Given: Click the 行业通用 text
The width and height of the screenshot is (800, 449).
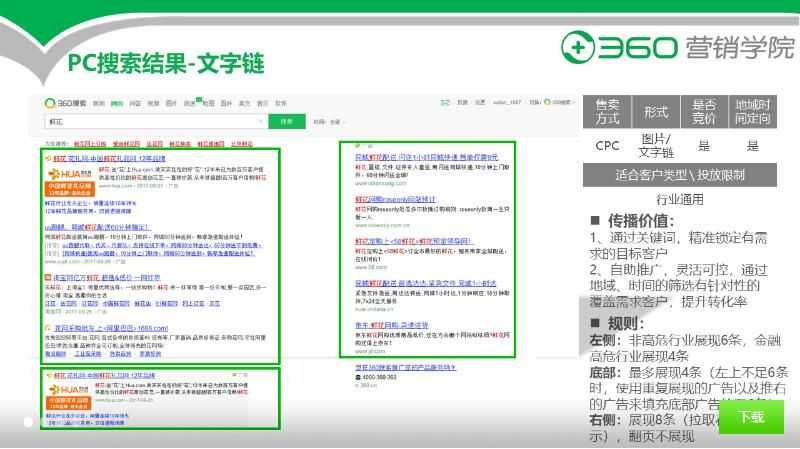Looking at the screenshot, I should click(x=680, y=199).
